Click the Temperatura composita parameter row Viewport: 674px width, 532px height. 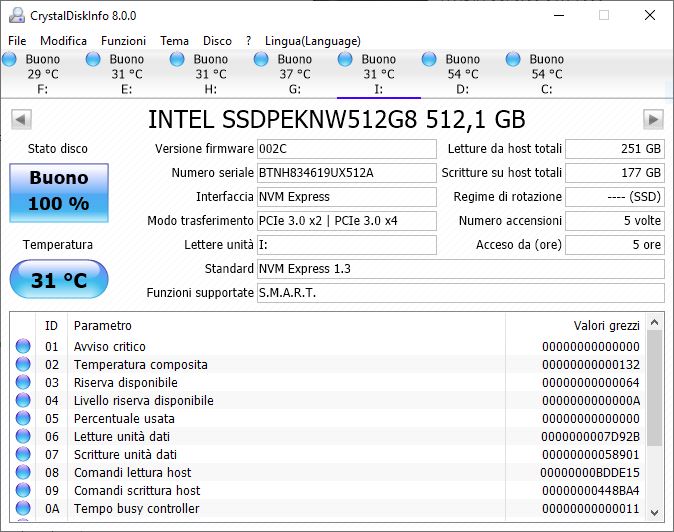(328, 364)
